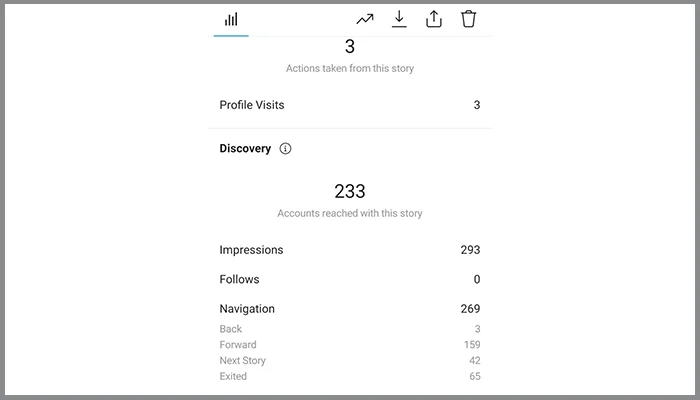Delete the story with the trash icon
The height and width of the screenshot is (400, 700).
coord(468,19)
